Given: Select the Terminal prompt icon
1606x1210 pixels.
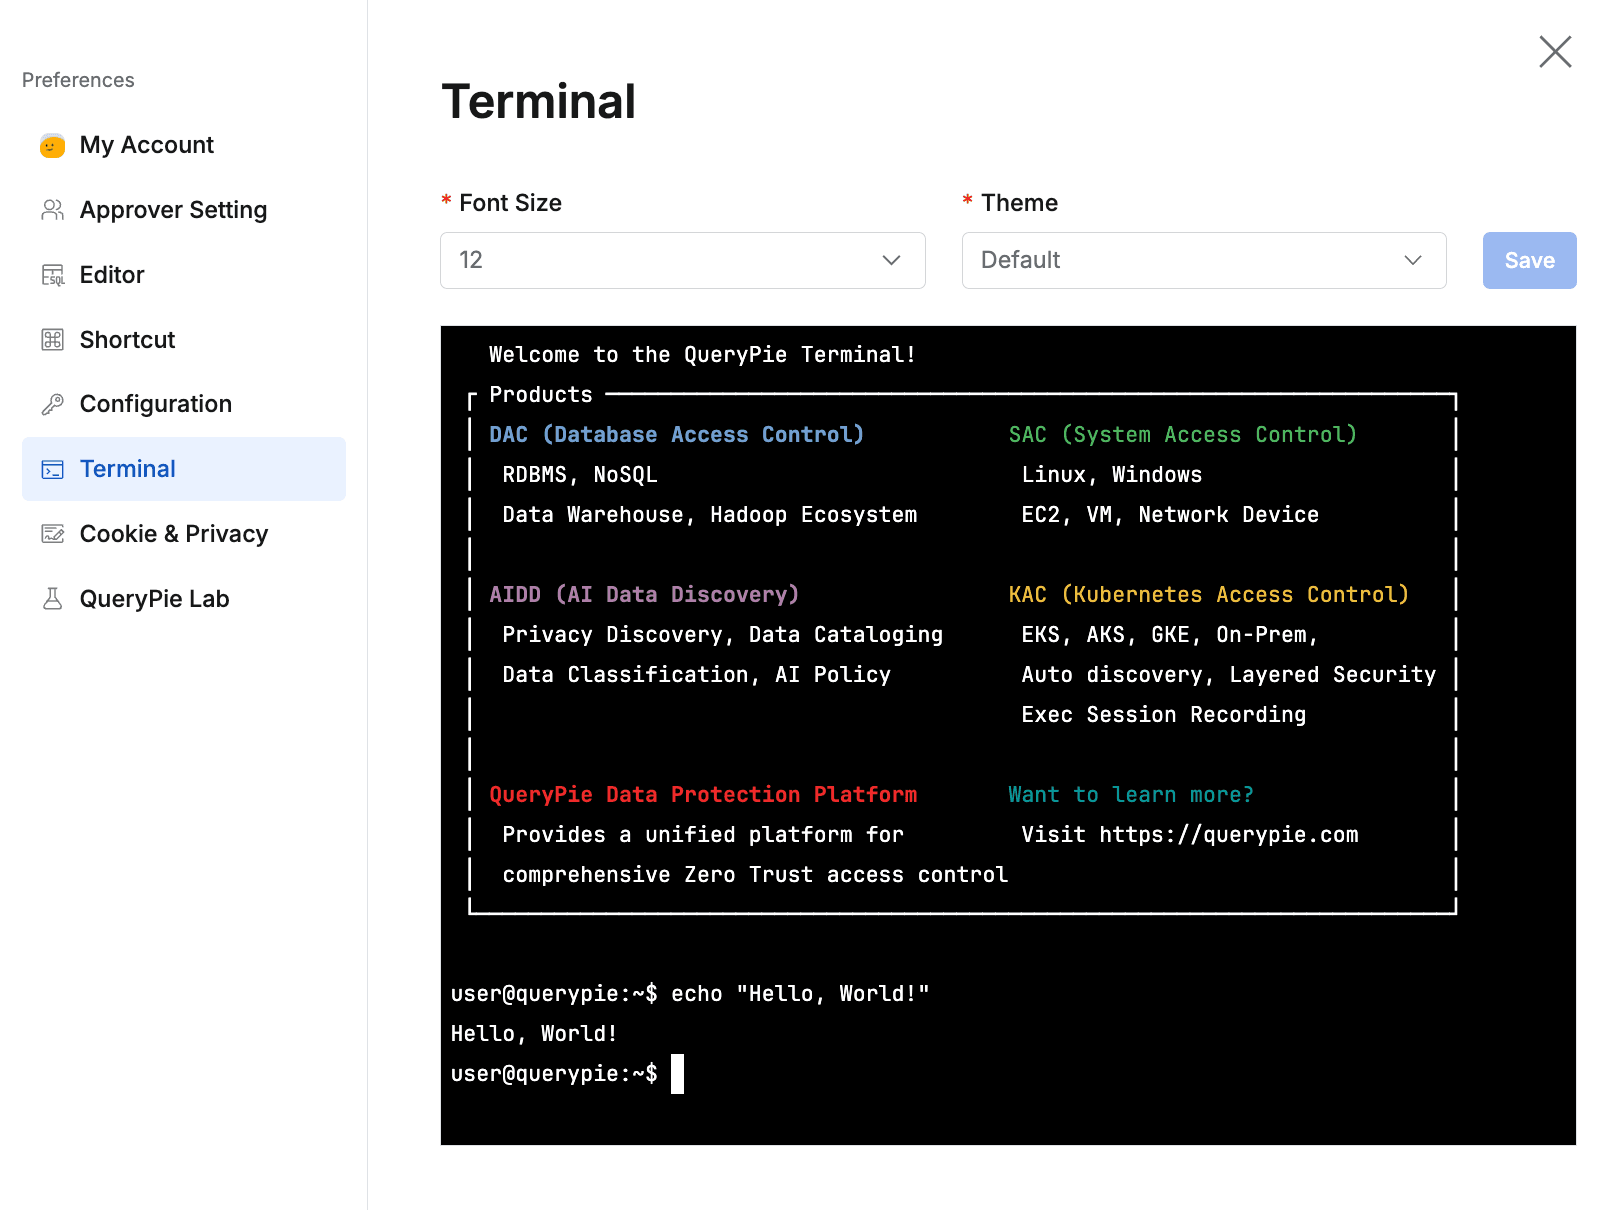Looking at the screenshot, I should 53,468.
